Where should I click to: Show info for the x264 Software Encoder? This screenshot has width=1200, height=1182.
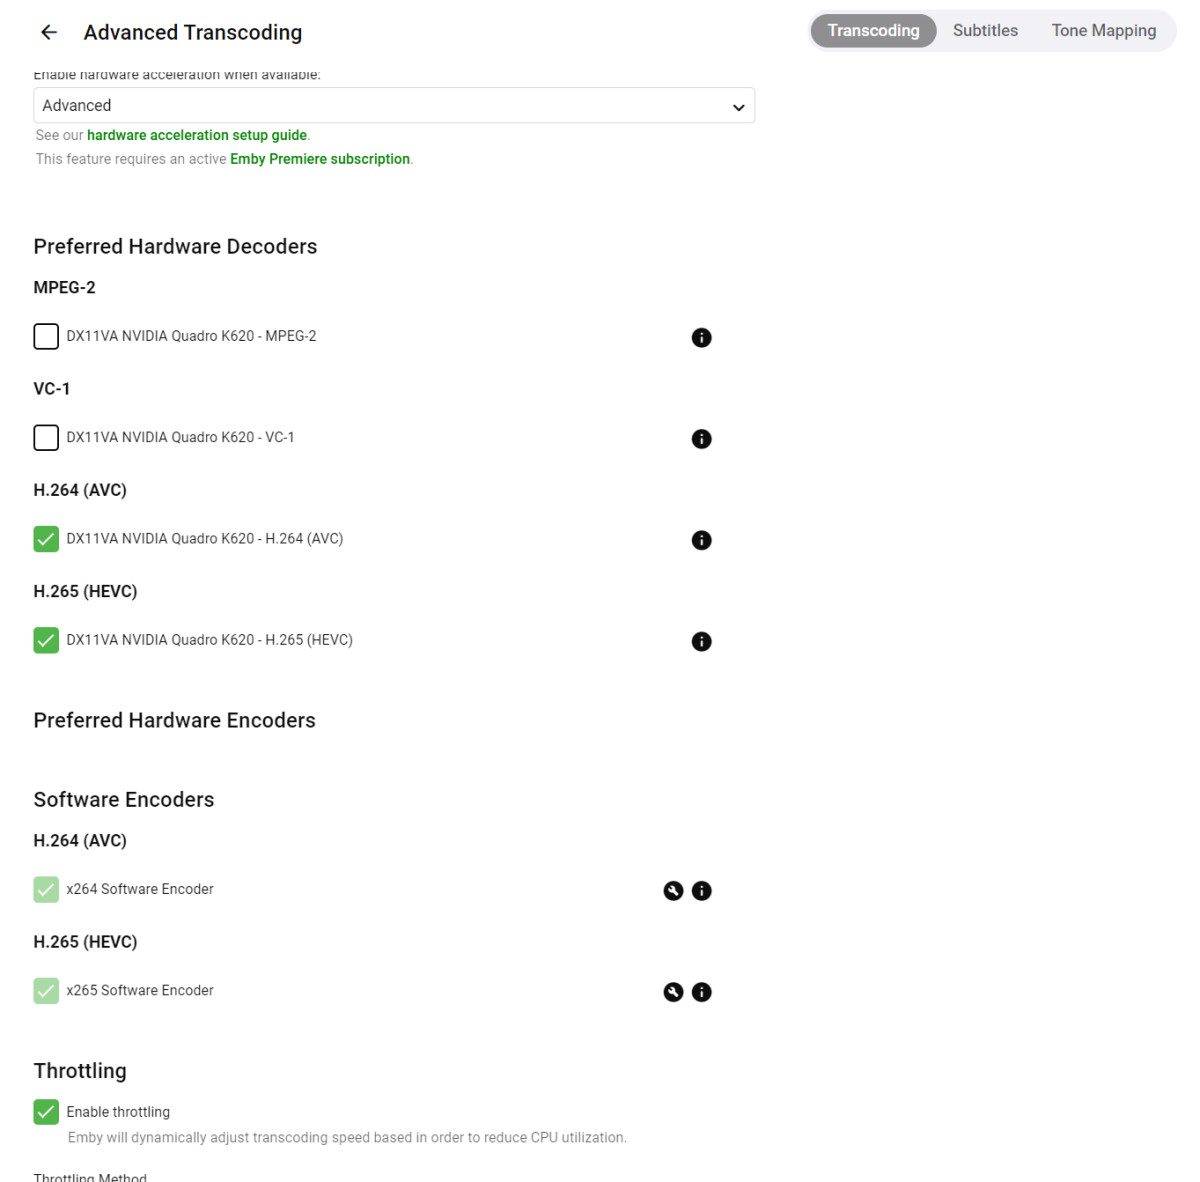(x=702, y=891)
